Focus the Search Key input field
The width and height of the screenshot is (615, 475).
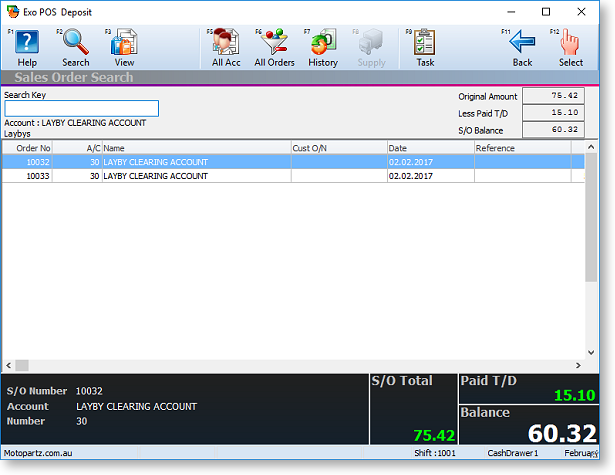[82, 108]
